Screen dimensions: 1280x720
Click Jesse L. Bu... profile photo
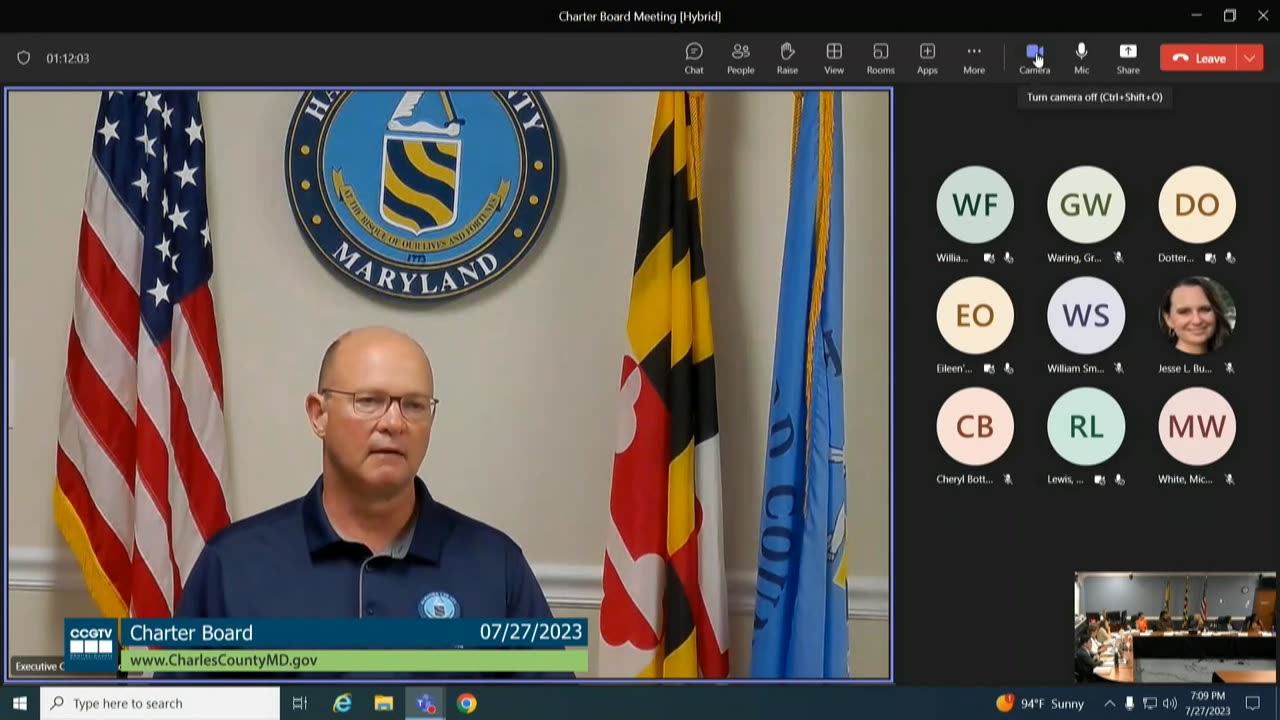pyautogui.click(x=1197, y=315)
